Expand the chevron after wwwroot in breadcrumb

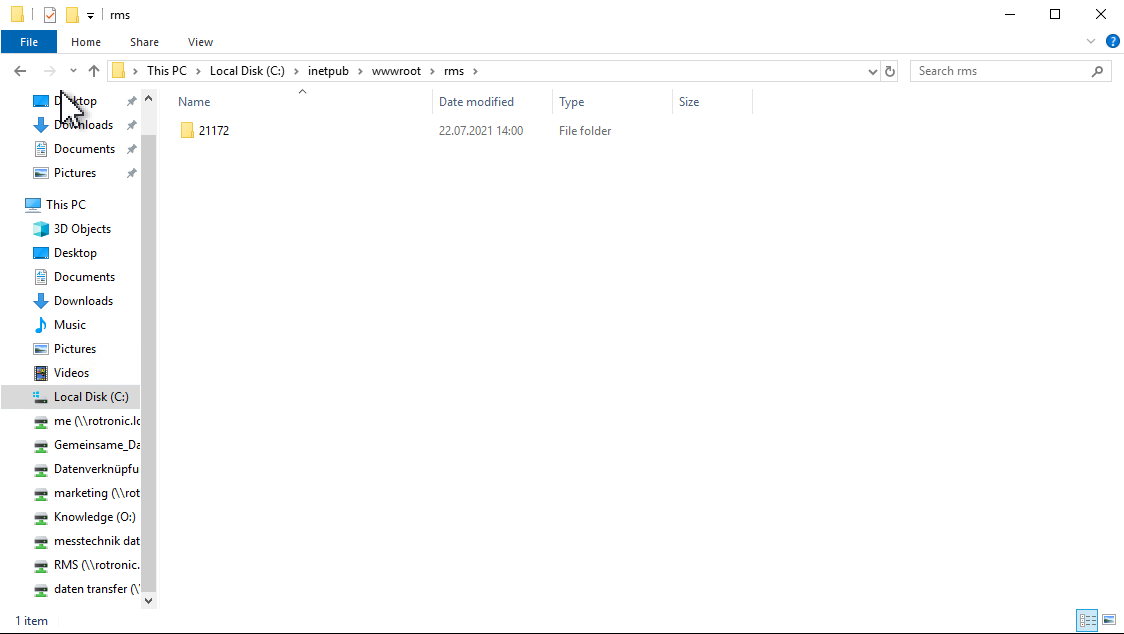point(432,71)
